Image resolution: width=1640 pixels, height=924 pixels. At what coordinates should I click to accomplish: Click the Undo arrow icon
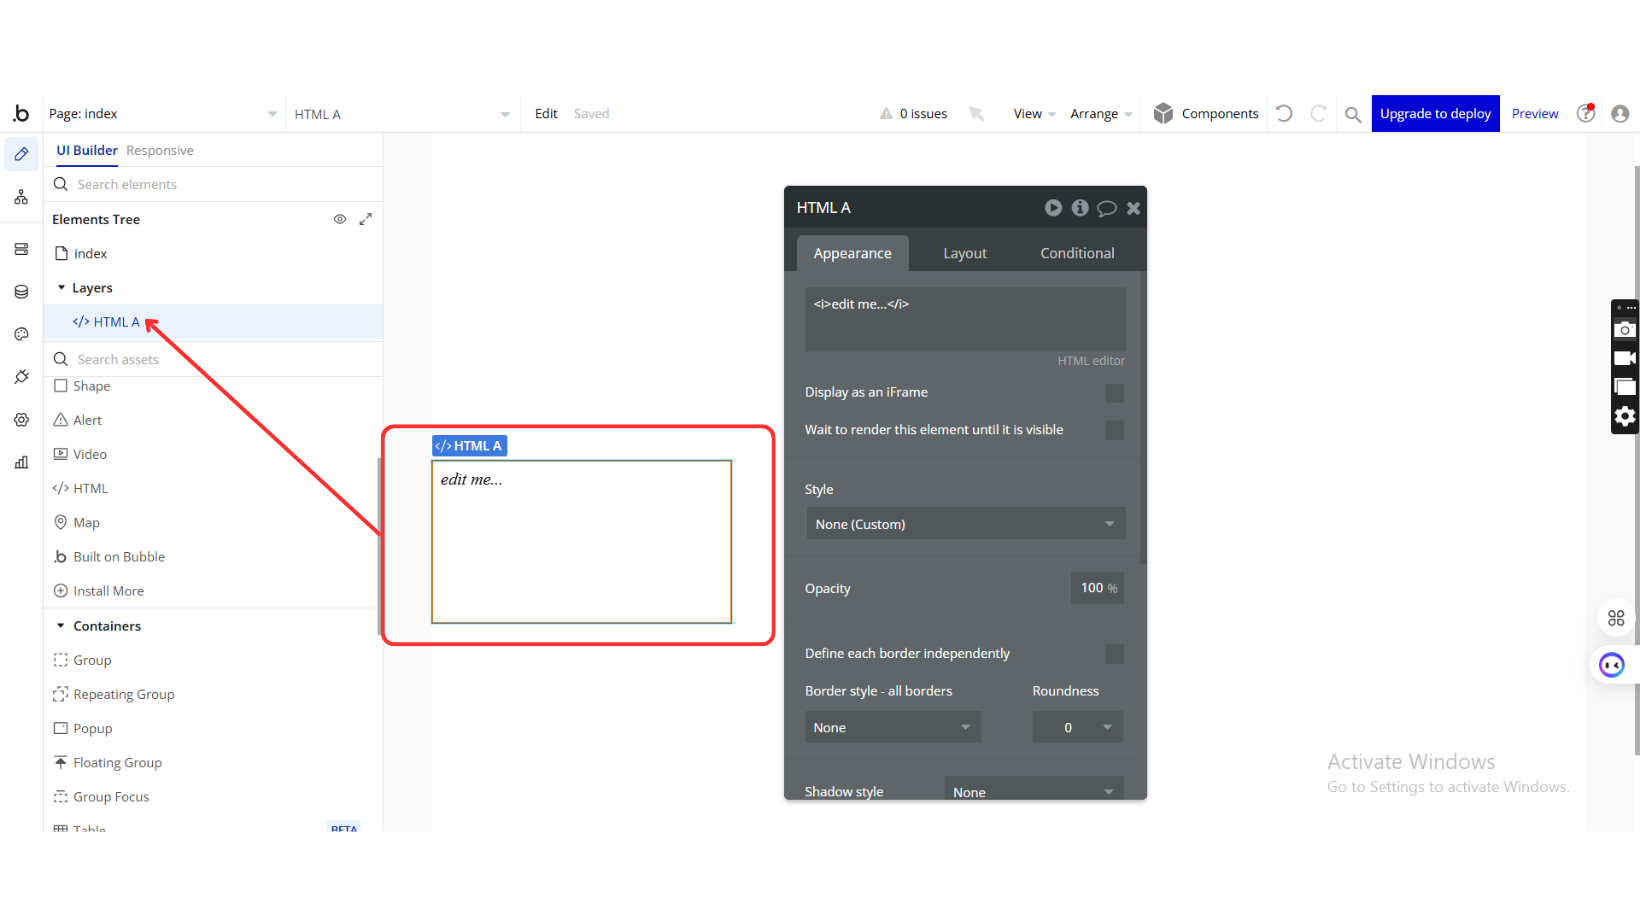pyautogui.click(x=1284, y=114)
